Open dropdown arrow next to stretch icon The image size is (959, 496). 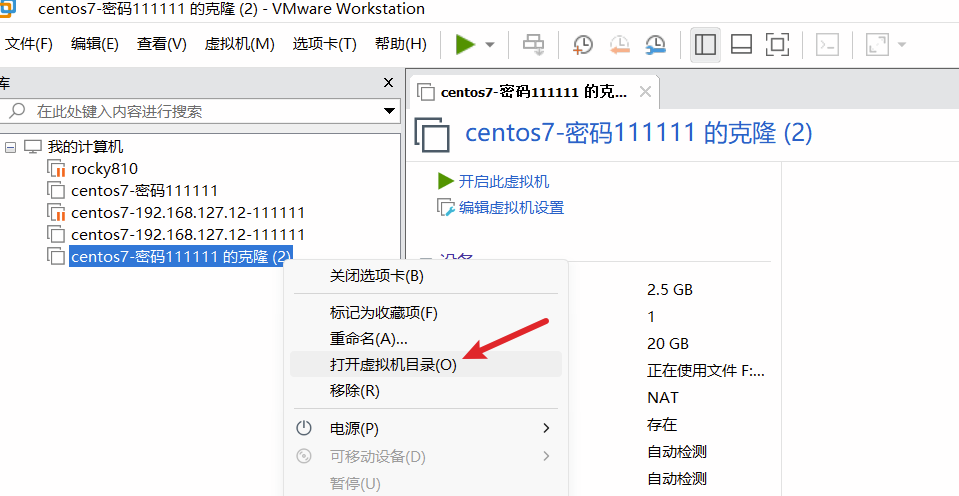click(901, 45)
